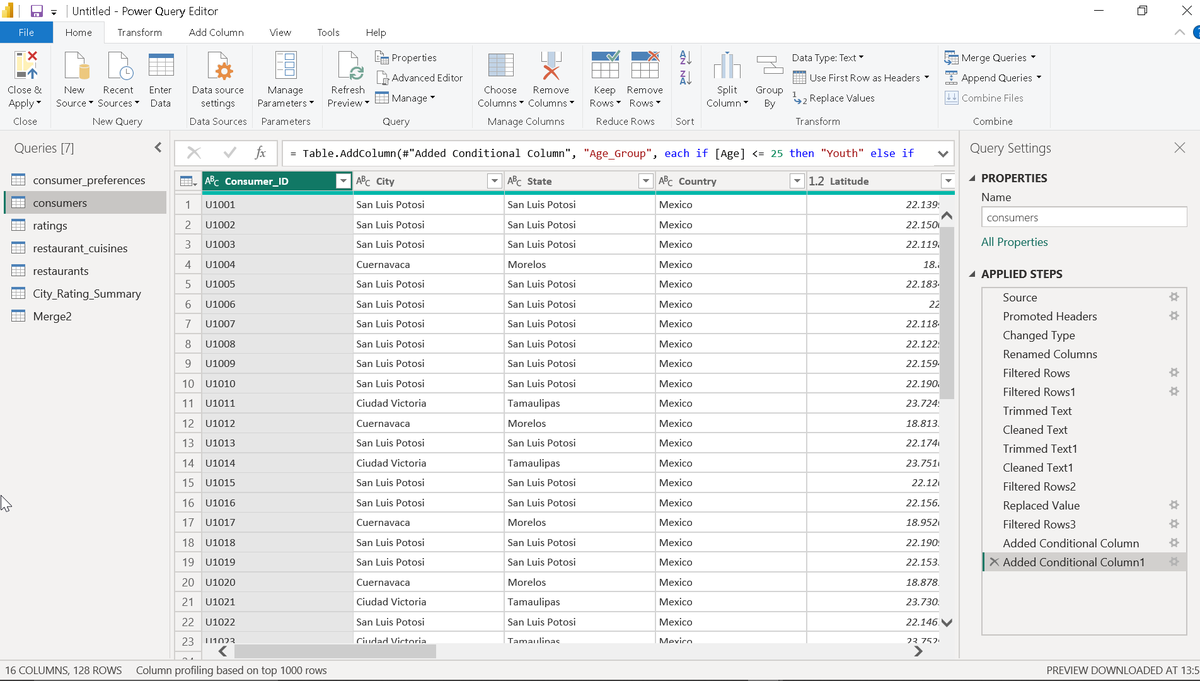This screenshot has width=1200, height=681.
Task: Click the Enter Data icon
Action: [160, 65]
